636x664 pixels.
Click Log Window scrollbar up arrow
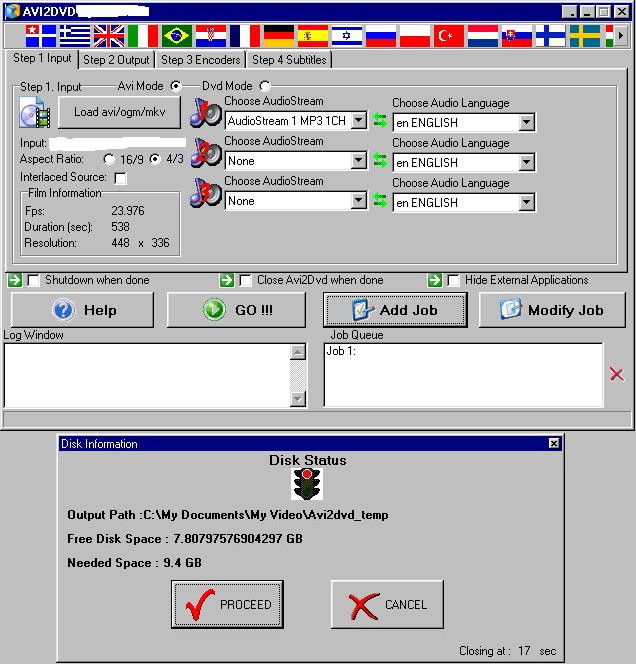coord(298,352)
